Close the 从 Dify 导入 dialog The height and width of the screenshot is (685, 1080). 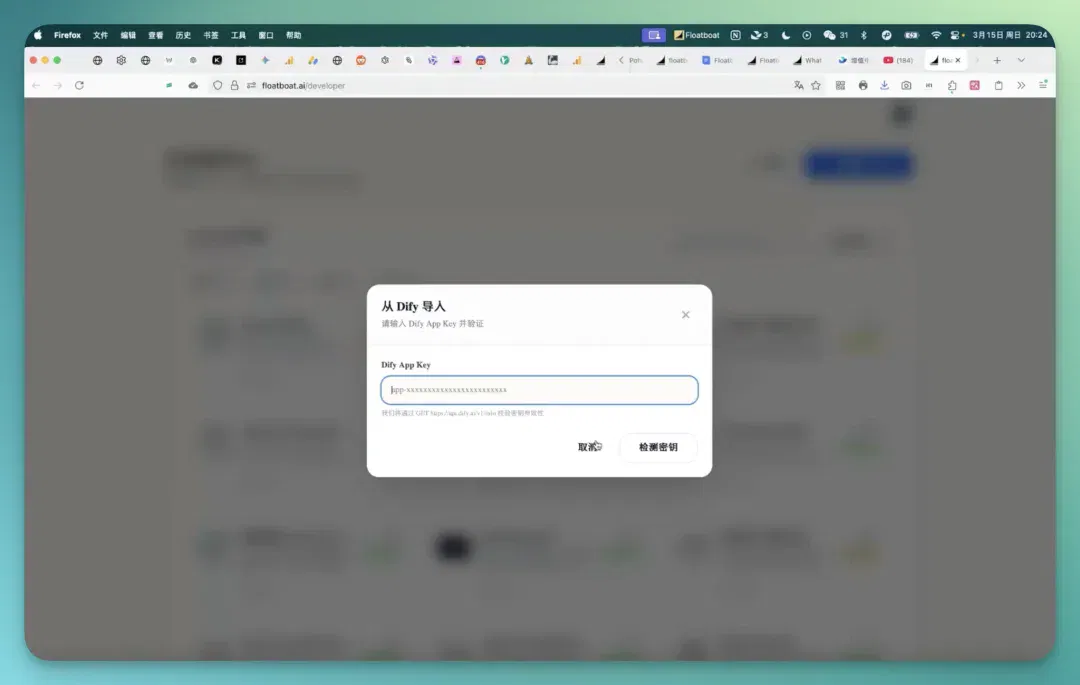click(685, 315)
